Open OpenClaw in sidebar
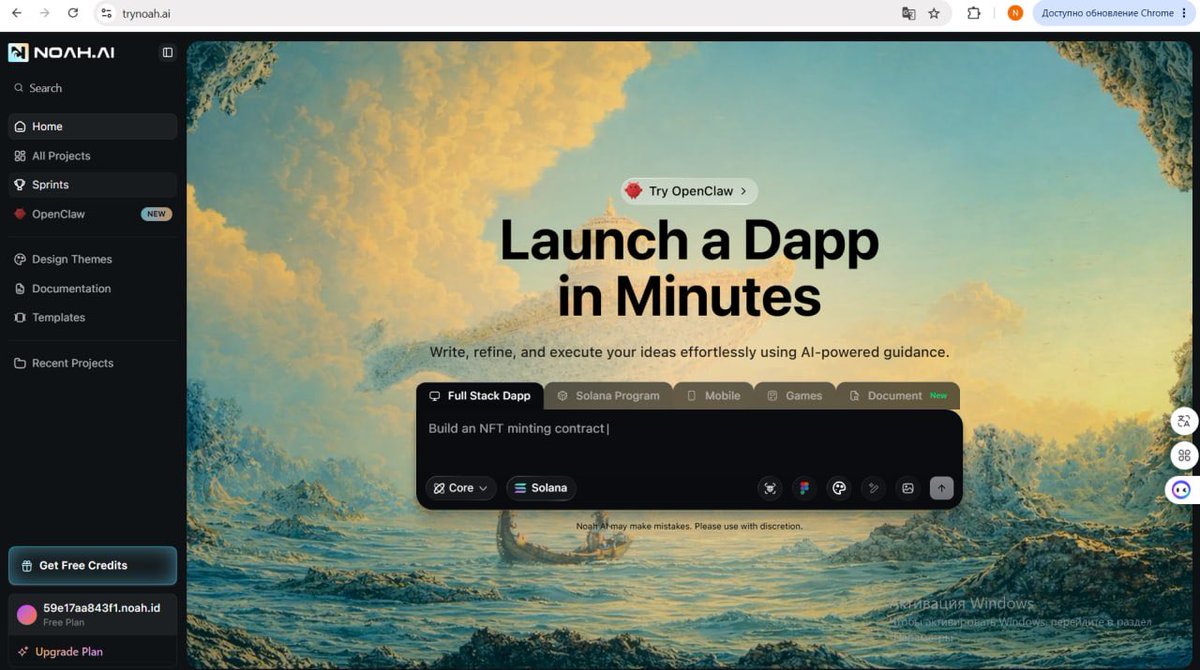Viewport: 1200px width, 670px height. pyautogui.click(x=92, y=214)
